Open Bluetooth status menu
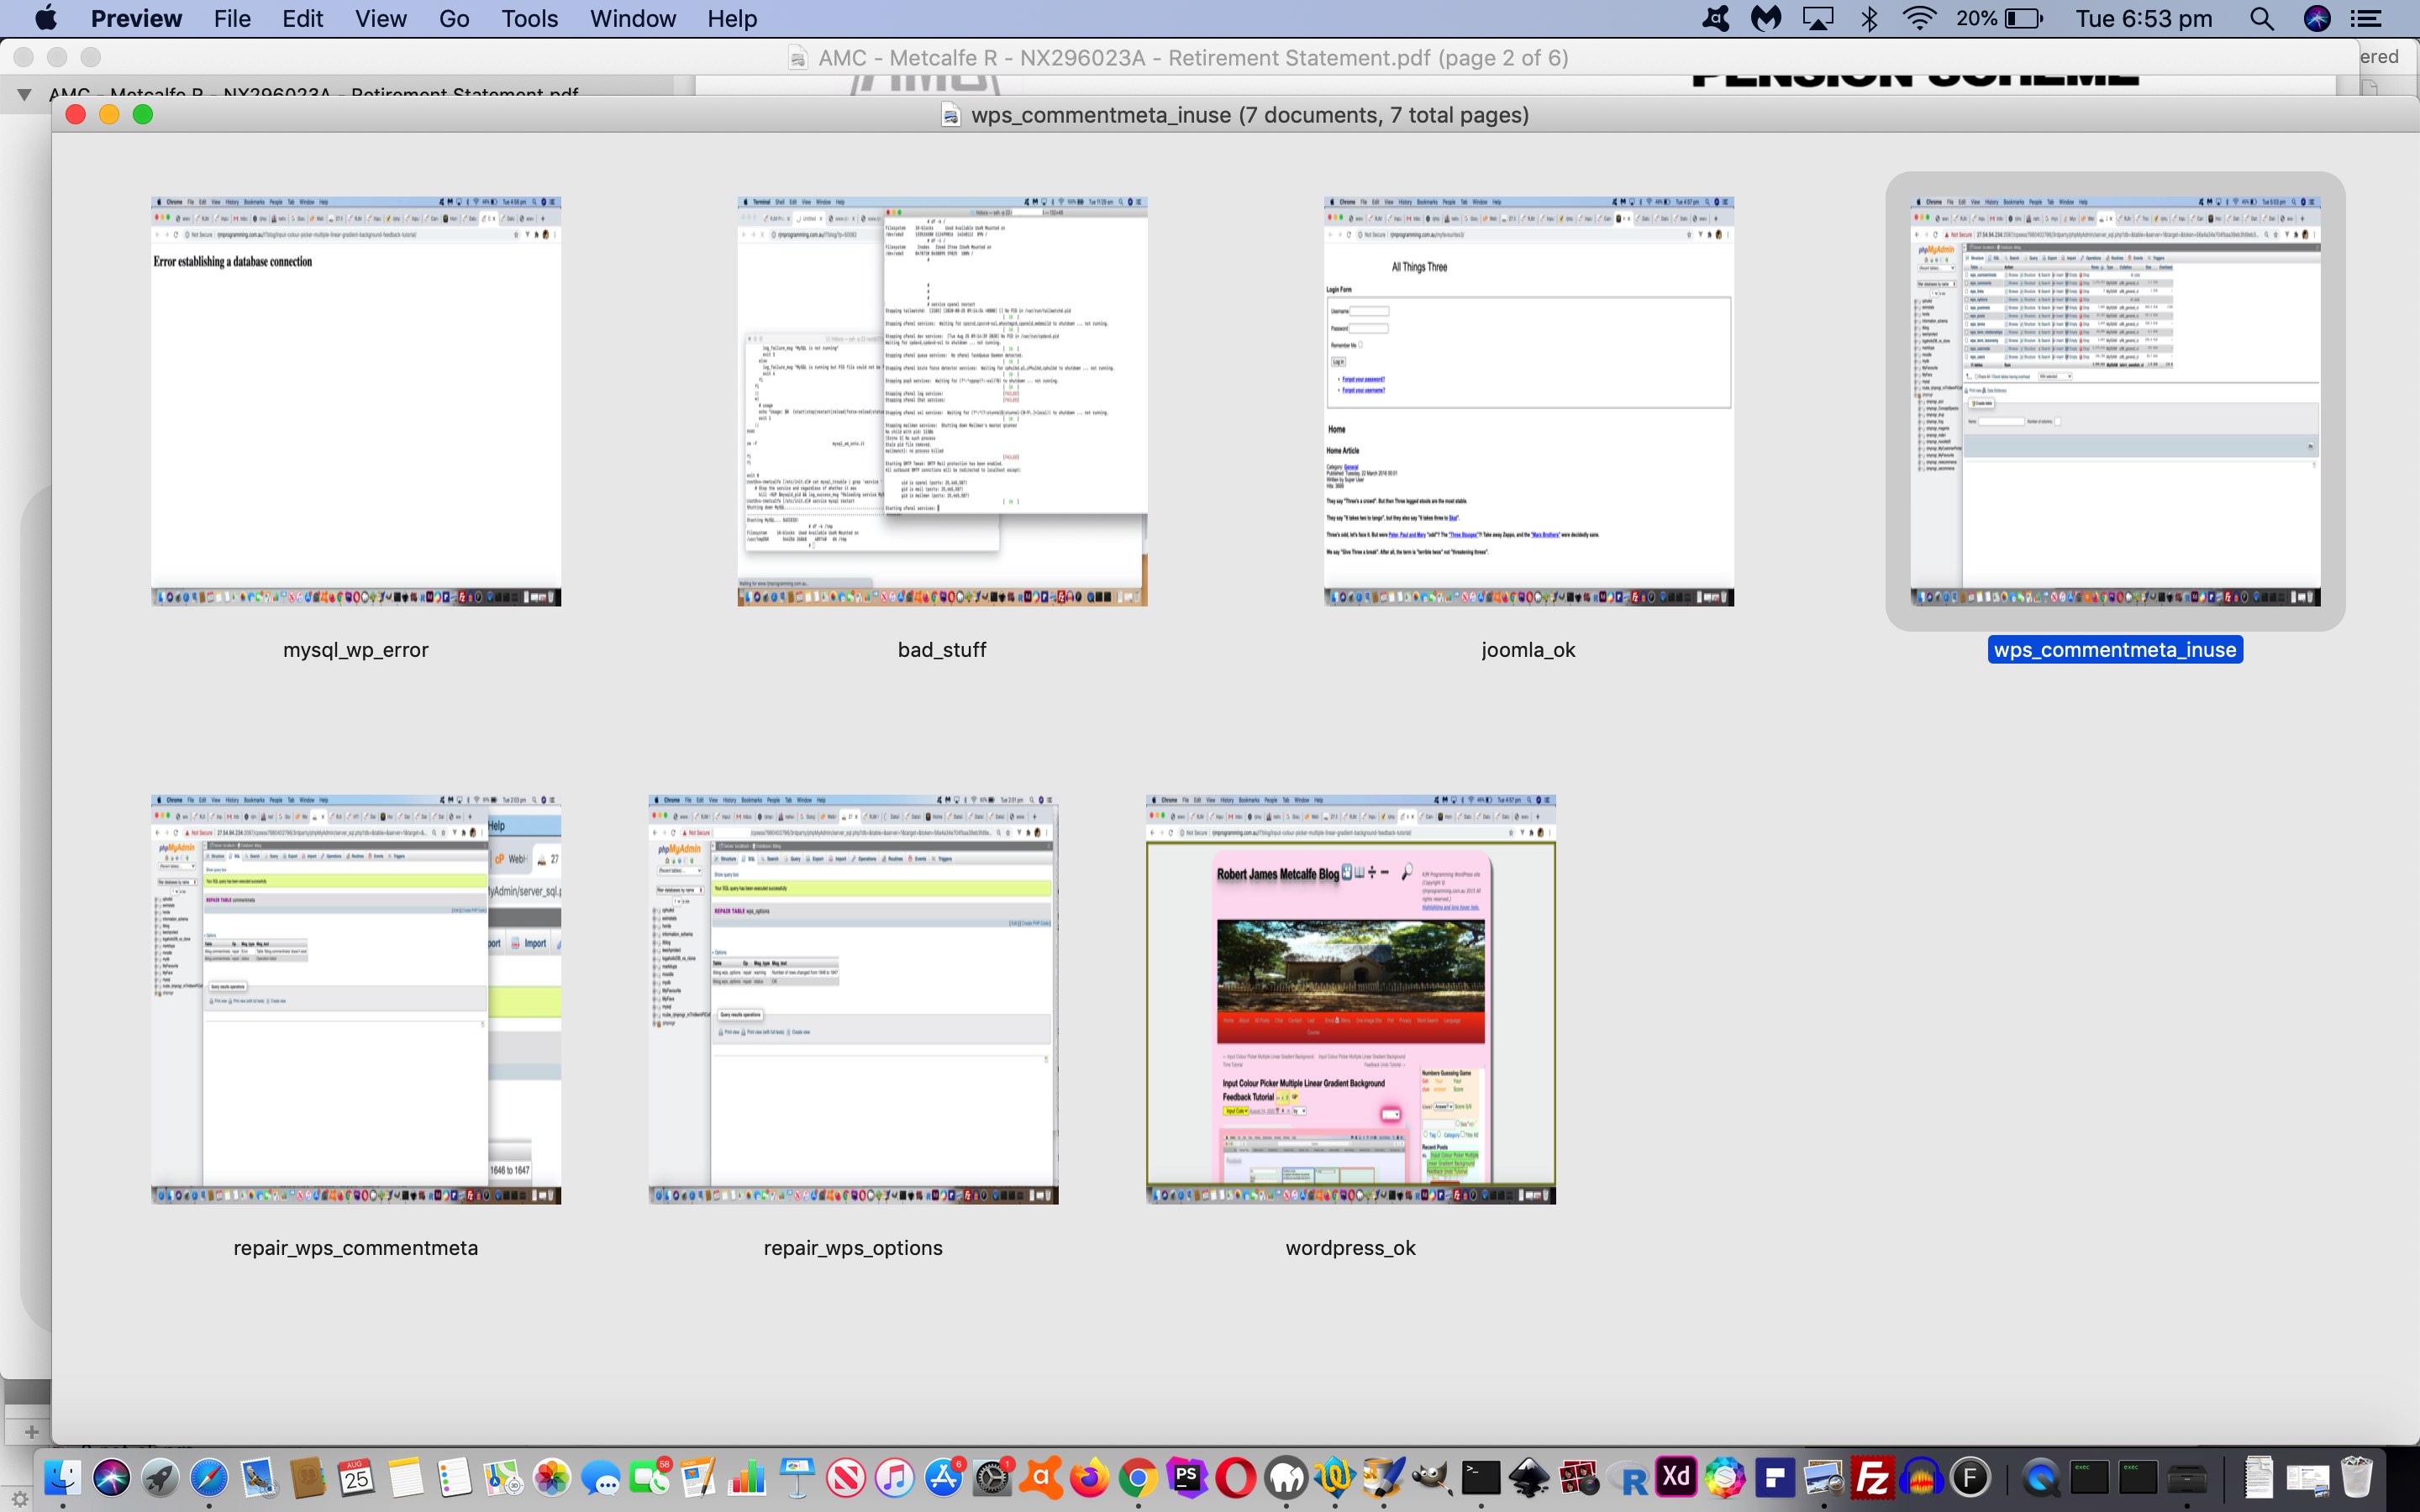2420x1512 pixels. (1869, 18)
